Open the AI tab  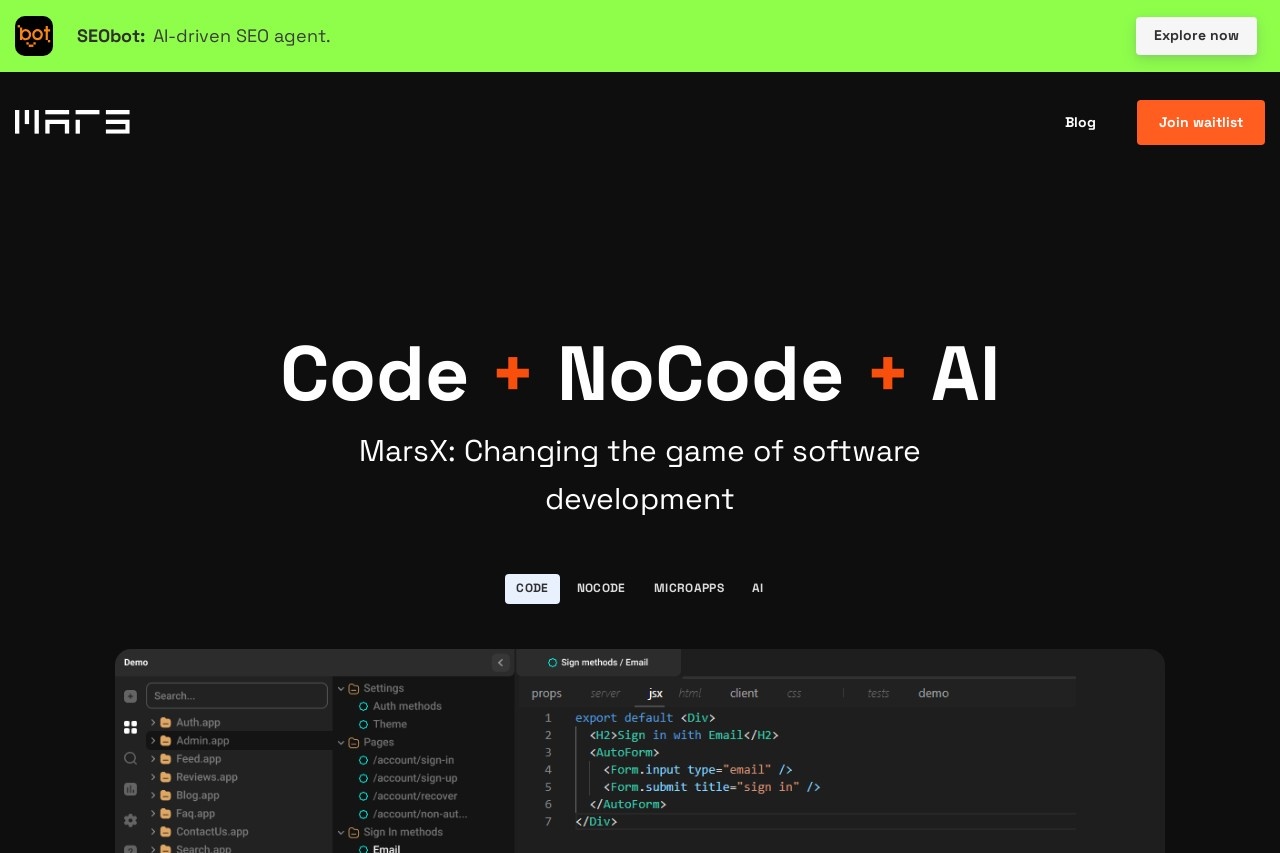[x=757, y=588]
